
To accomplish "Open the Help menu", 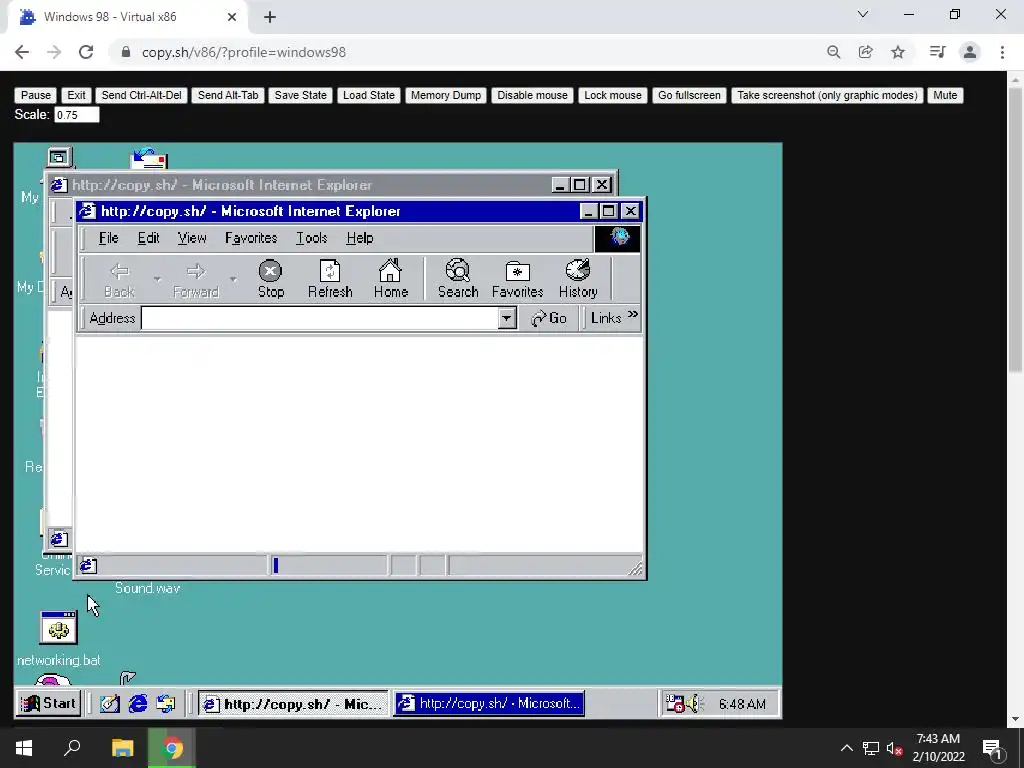I will [x=360, y=238].
